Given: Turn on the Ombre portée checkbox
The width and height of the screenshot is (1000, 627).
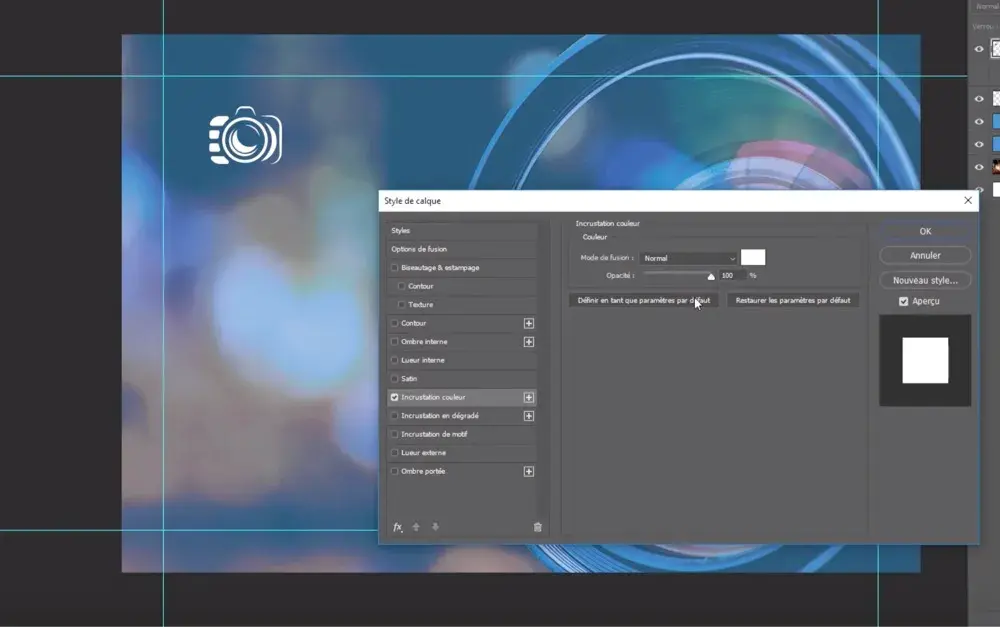Looking at the screenshot, I should pyautogui.click(x=394, y=471).
